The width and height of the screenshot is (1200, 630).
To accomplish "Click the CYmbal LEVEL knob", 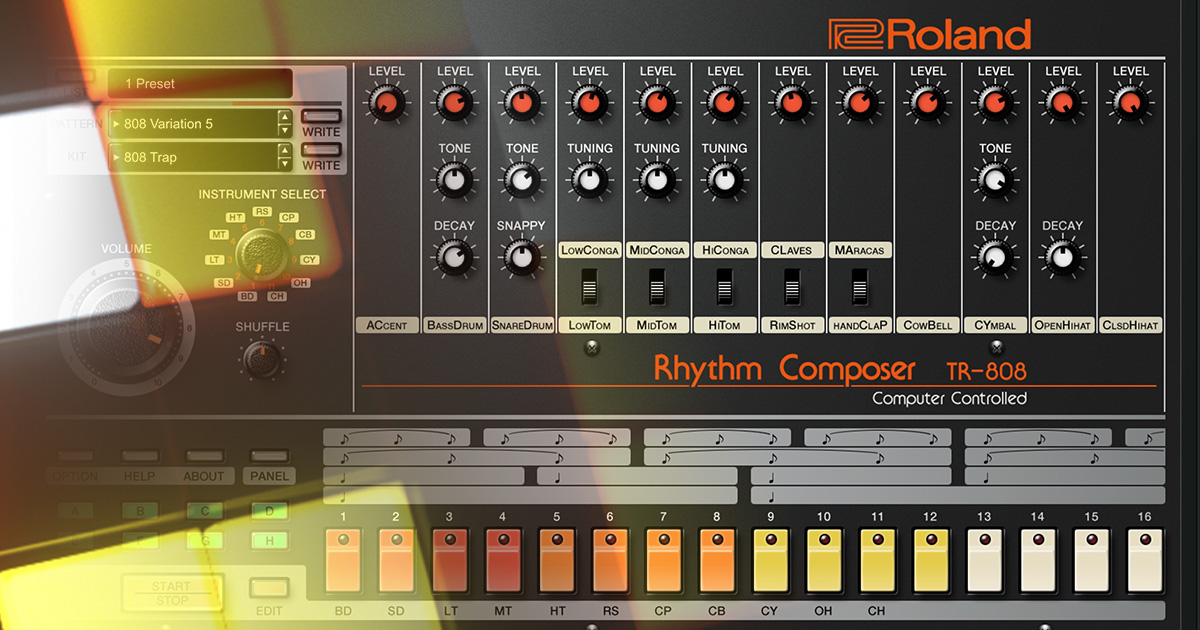I will (995, 102).
